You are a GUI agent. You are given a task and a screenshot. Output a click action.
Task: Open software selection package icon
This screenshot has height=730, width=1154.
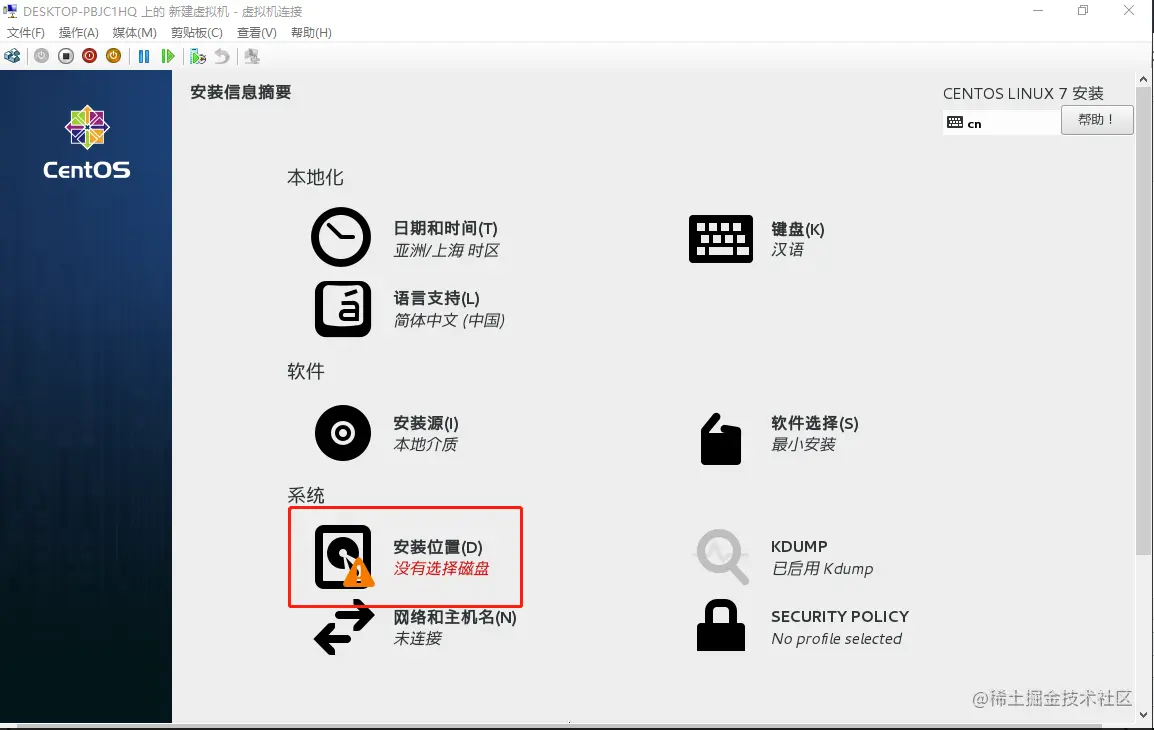point(721,439)
